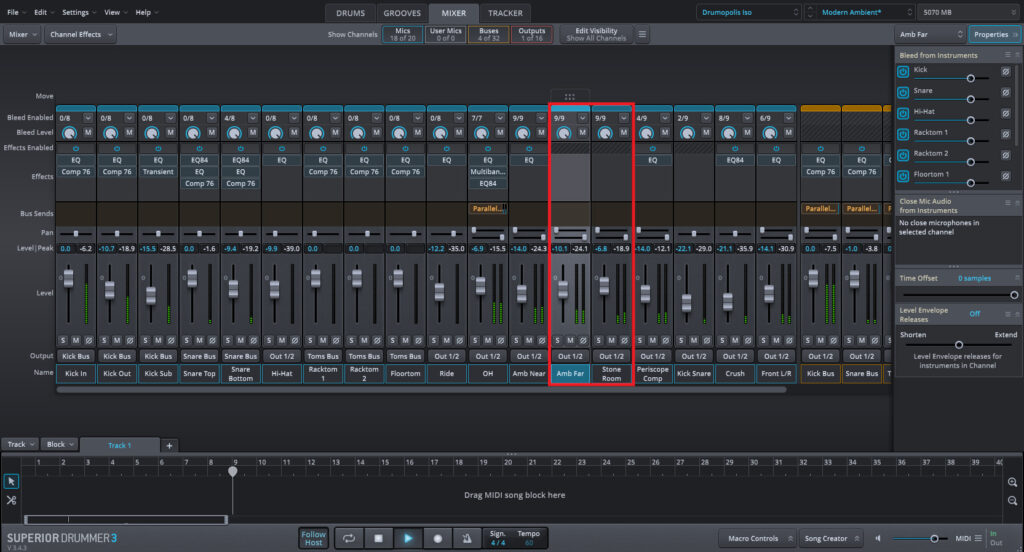The width and height of the screenshot is (1024, 552).
Task: Open the Channel Effects dropdown
Action: click(x=81, y=34)
